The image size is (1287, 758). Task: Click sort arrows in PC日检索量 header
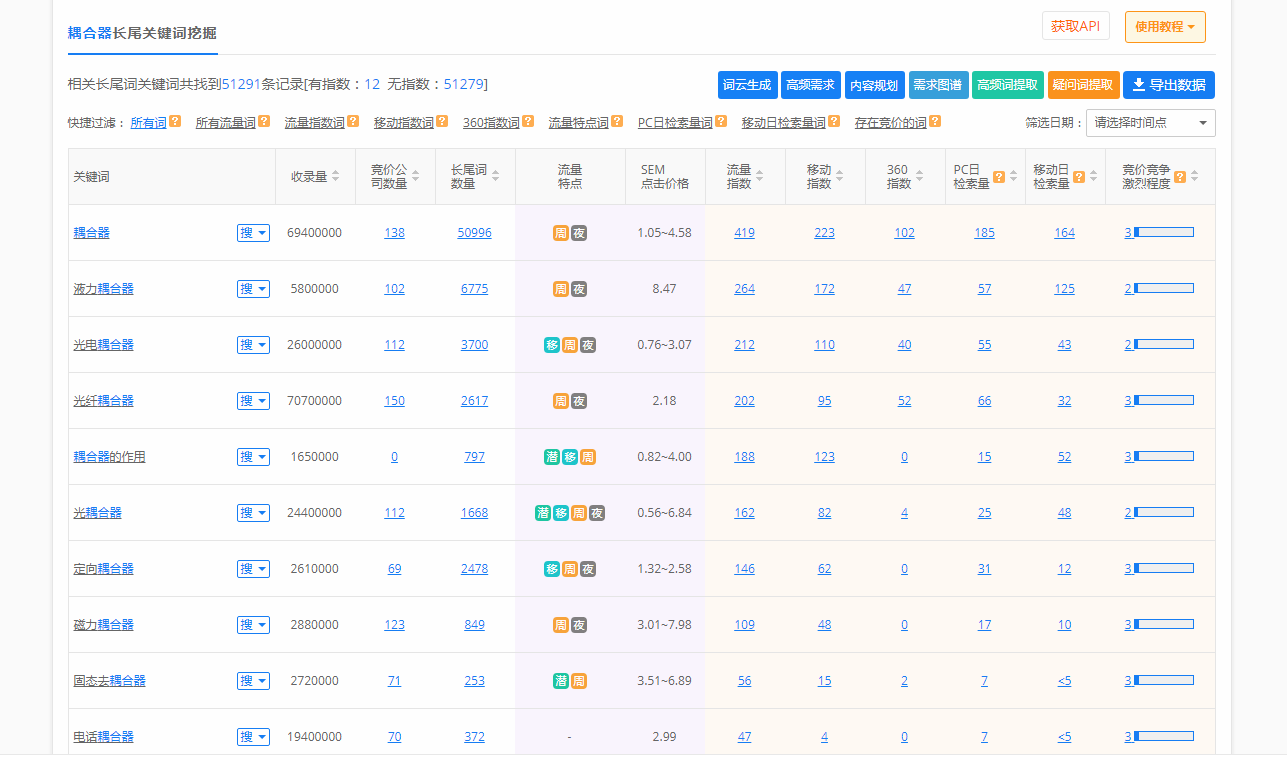(x=1013, y=176)
